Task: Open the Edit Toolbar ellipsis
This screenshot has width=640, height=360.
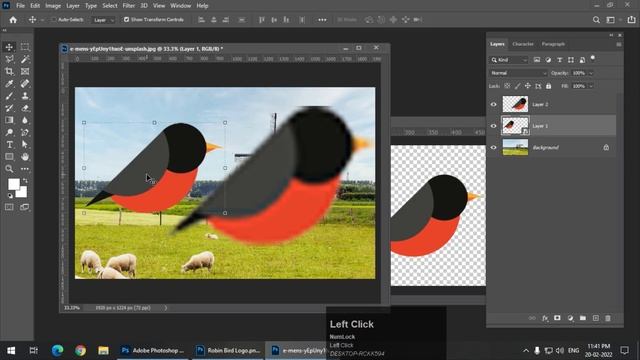Action: pos(25,169)
